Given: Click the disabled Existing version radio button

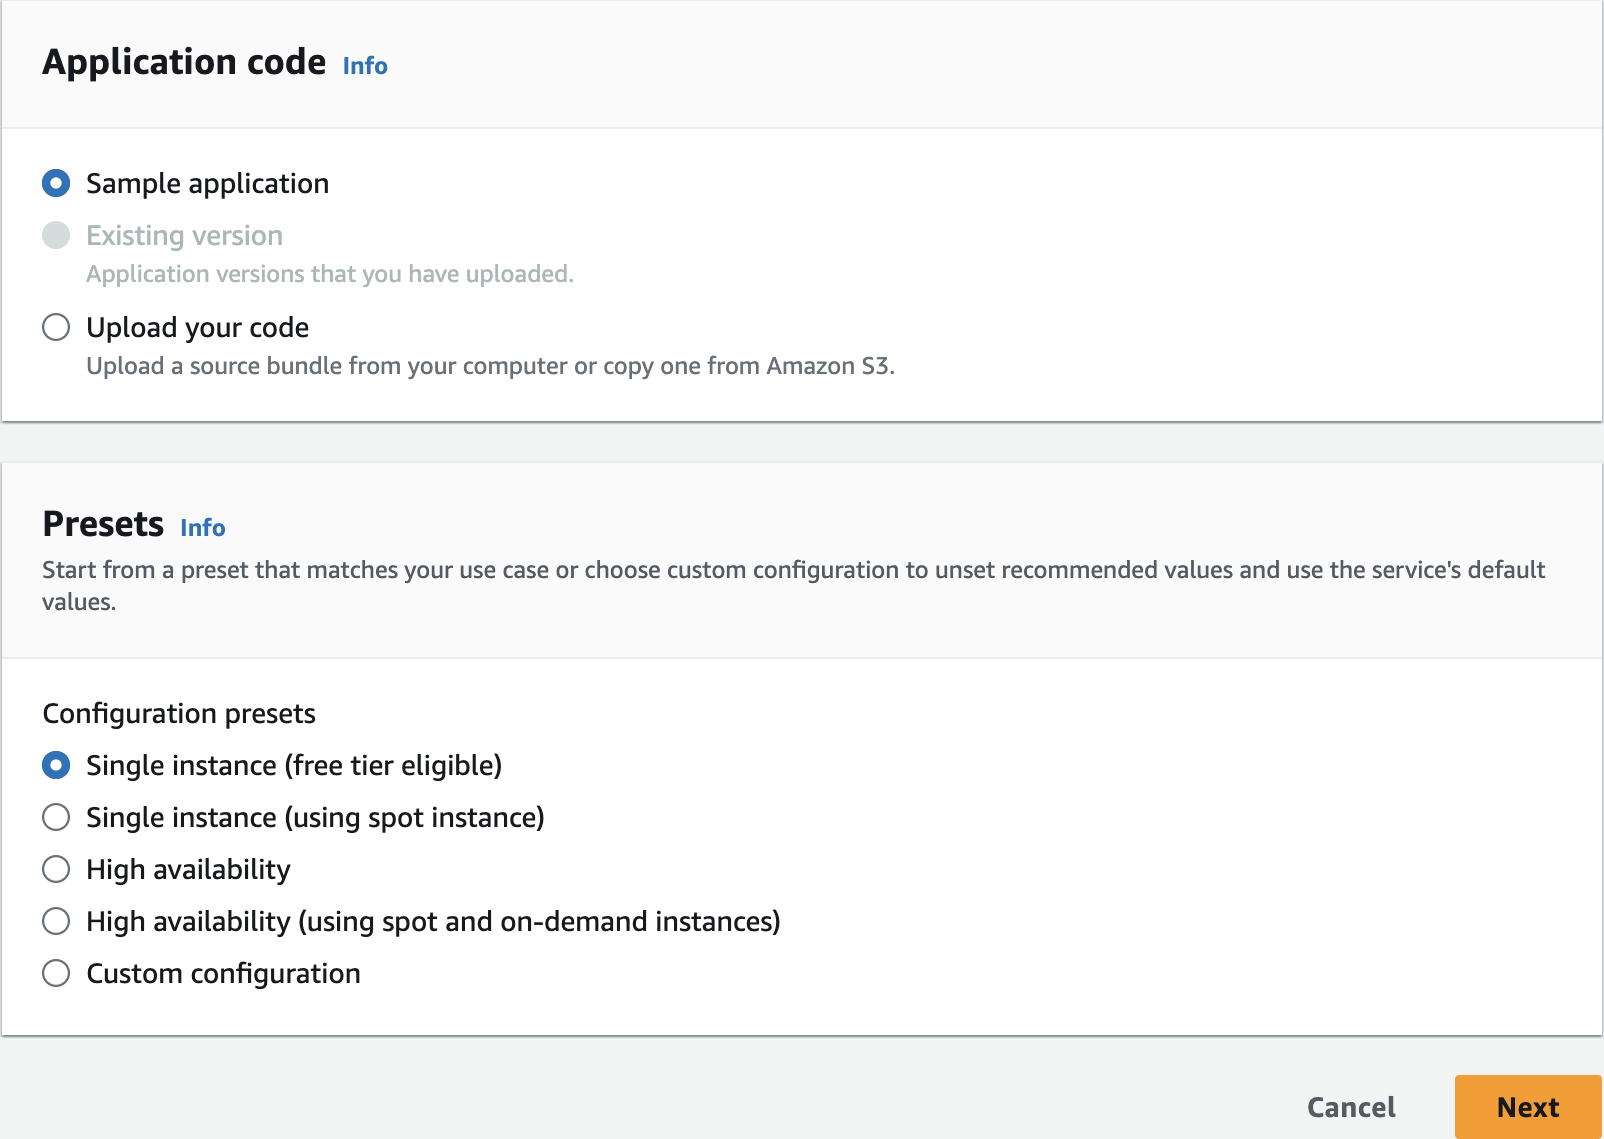Looking at the screenshot, I should point(56,235).
